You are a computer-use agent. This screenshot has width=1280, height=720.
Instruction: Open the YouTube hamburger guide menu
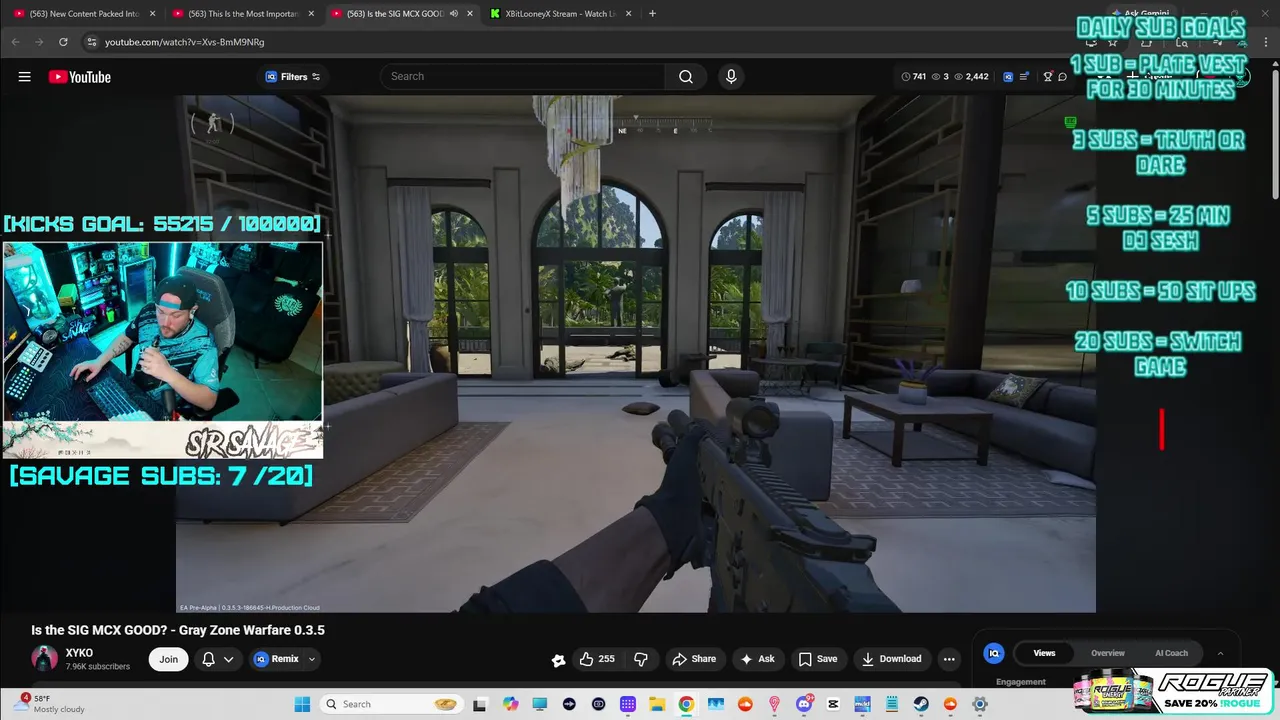pos(24,77)
